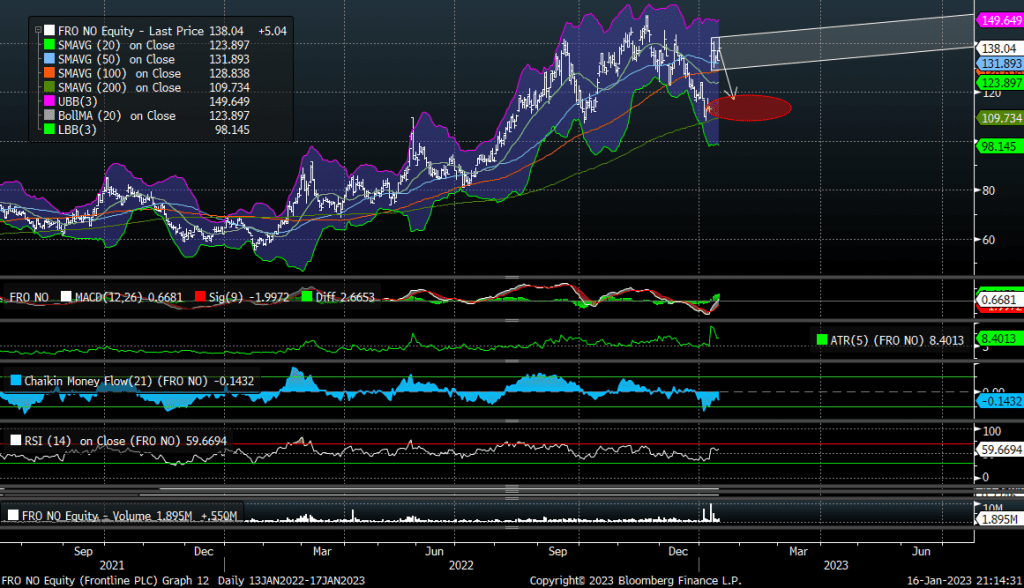
Task: Select the 'SMAVG (50) on Close' legend label
Action: pyautogui.click(x=116, y=59)
